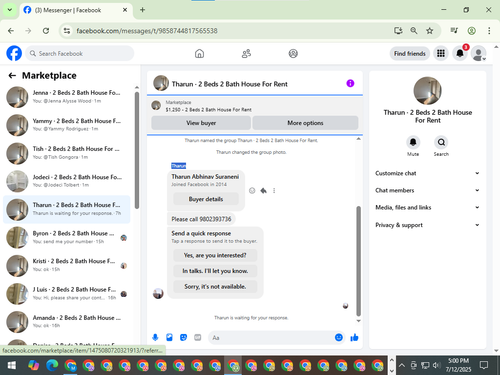Screen dimensions: 500x375
Task: Install app icon in address bar
Action: (x=398, y=31)
